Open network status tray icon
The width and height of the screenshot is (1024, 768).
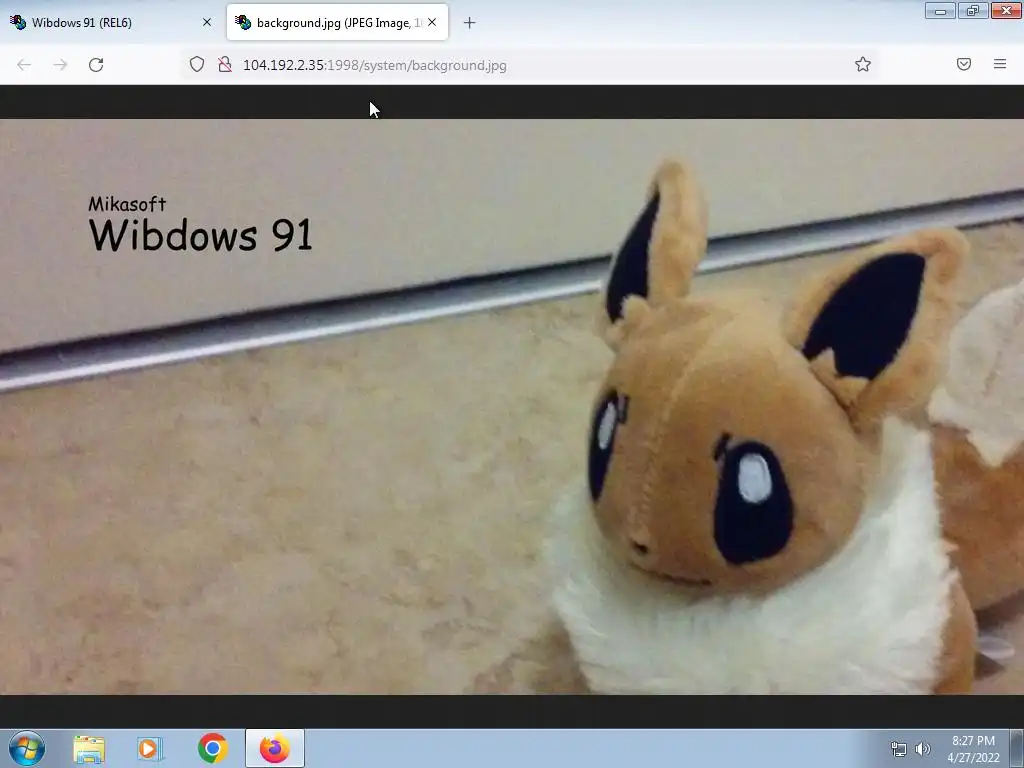point(899,749)
